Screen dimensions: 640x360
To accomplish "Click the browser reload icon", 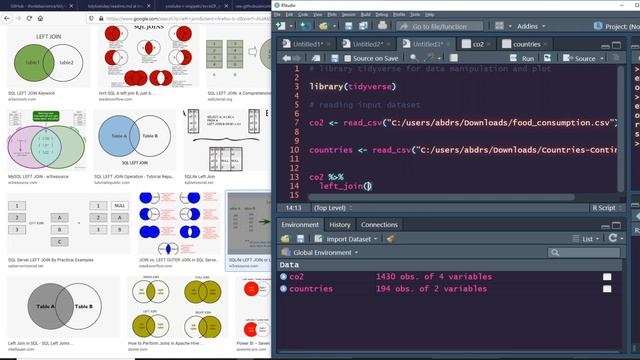I will coord(29,18).
